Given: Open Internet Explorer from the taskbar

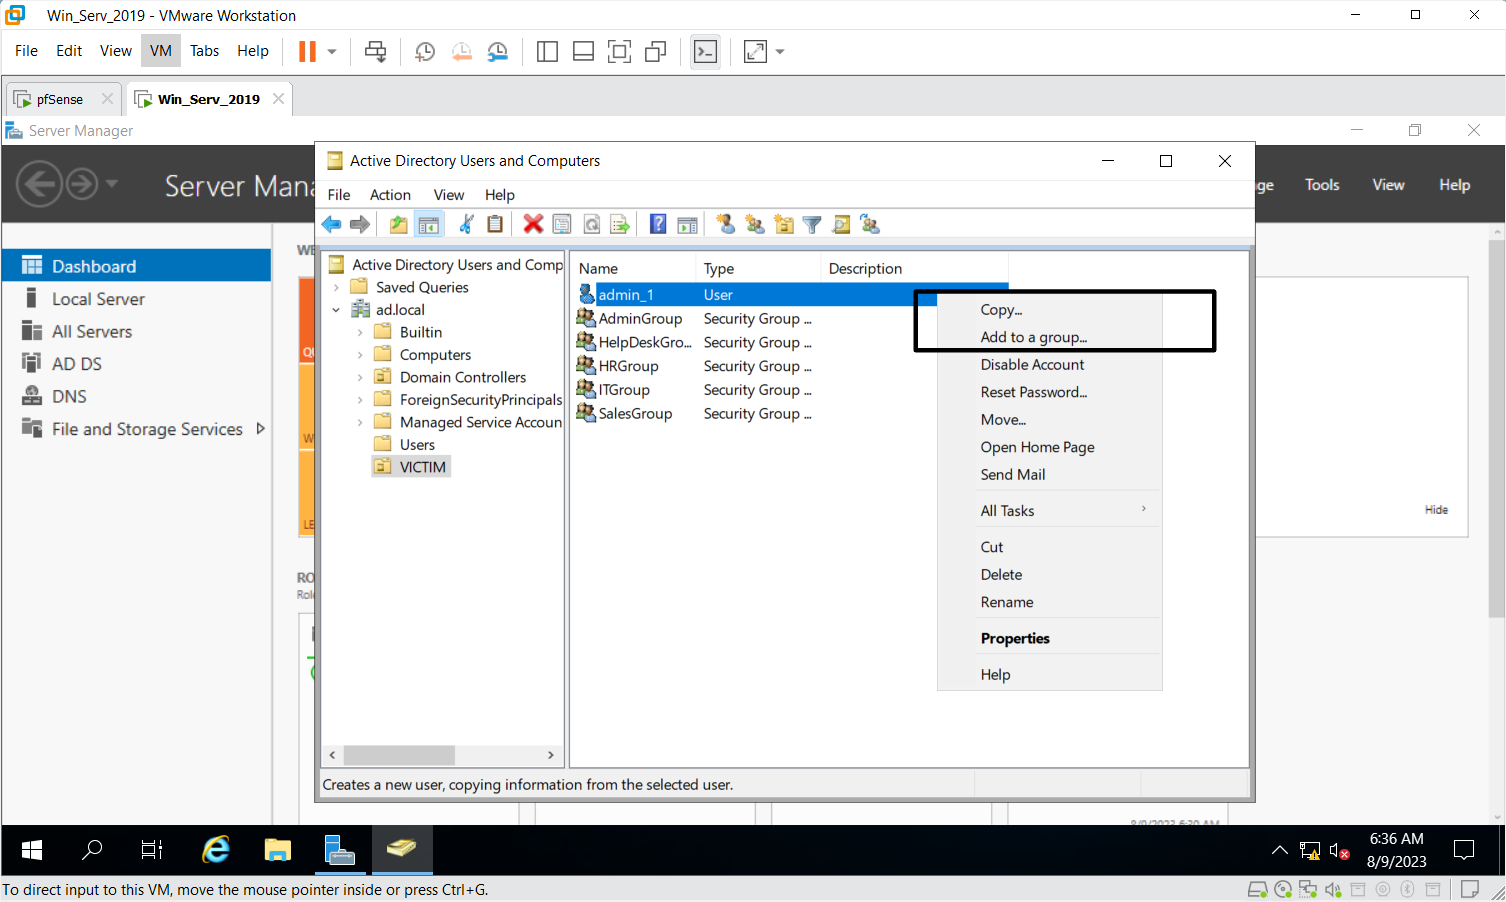Looking at the screenshot, I should click(216, 850).
